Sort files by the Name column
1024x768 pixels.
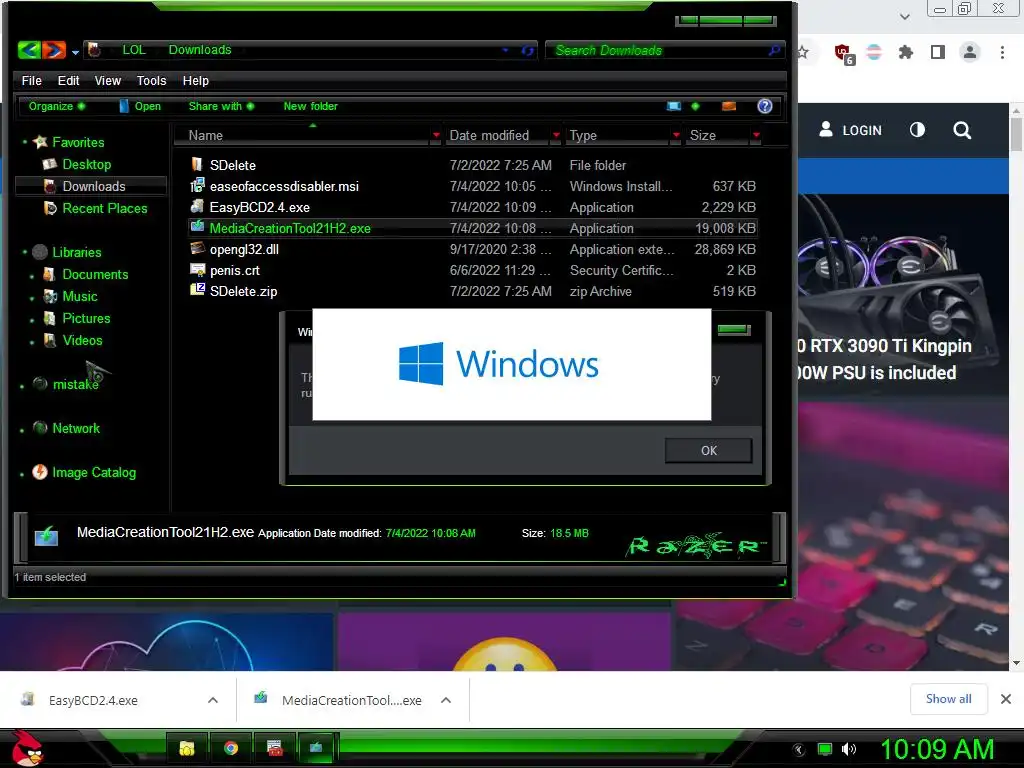coord(206,135)
